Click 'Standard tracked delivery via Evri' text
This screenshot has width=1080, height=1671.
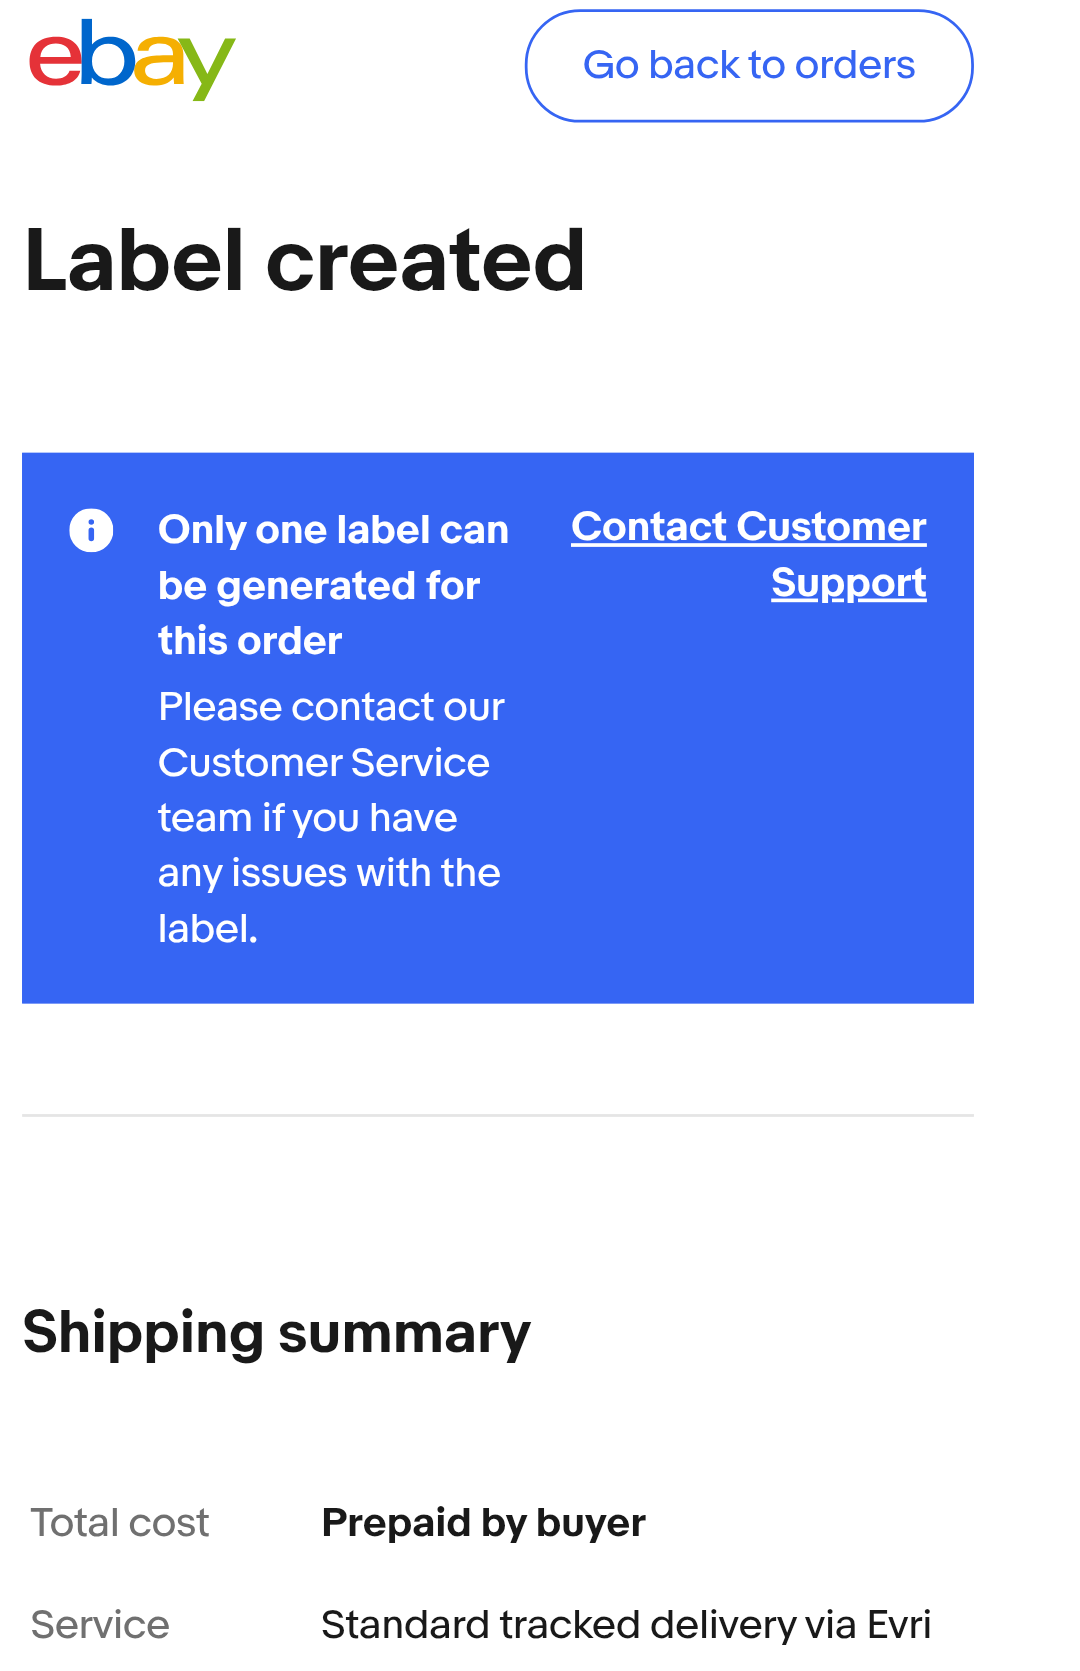626,1625
